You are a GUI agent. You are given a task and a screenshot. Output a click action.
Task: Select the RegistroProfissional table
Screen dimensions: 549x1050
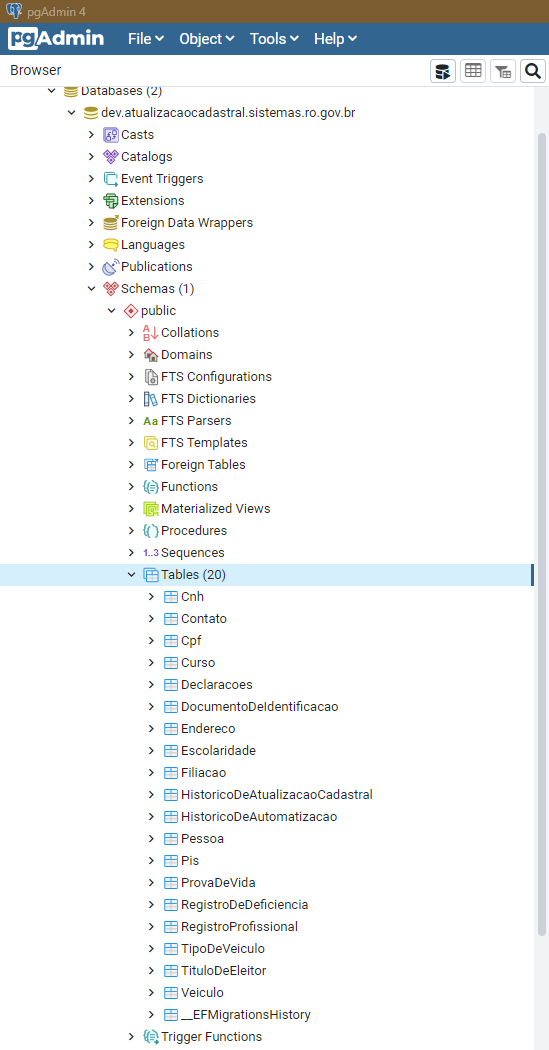239,927
